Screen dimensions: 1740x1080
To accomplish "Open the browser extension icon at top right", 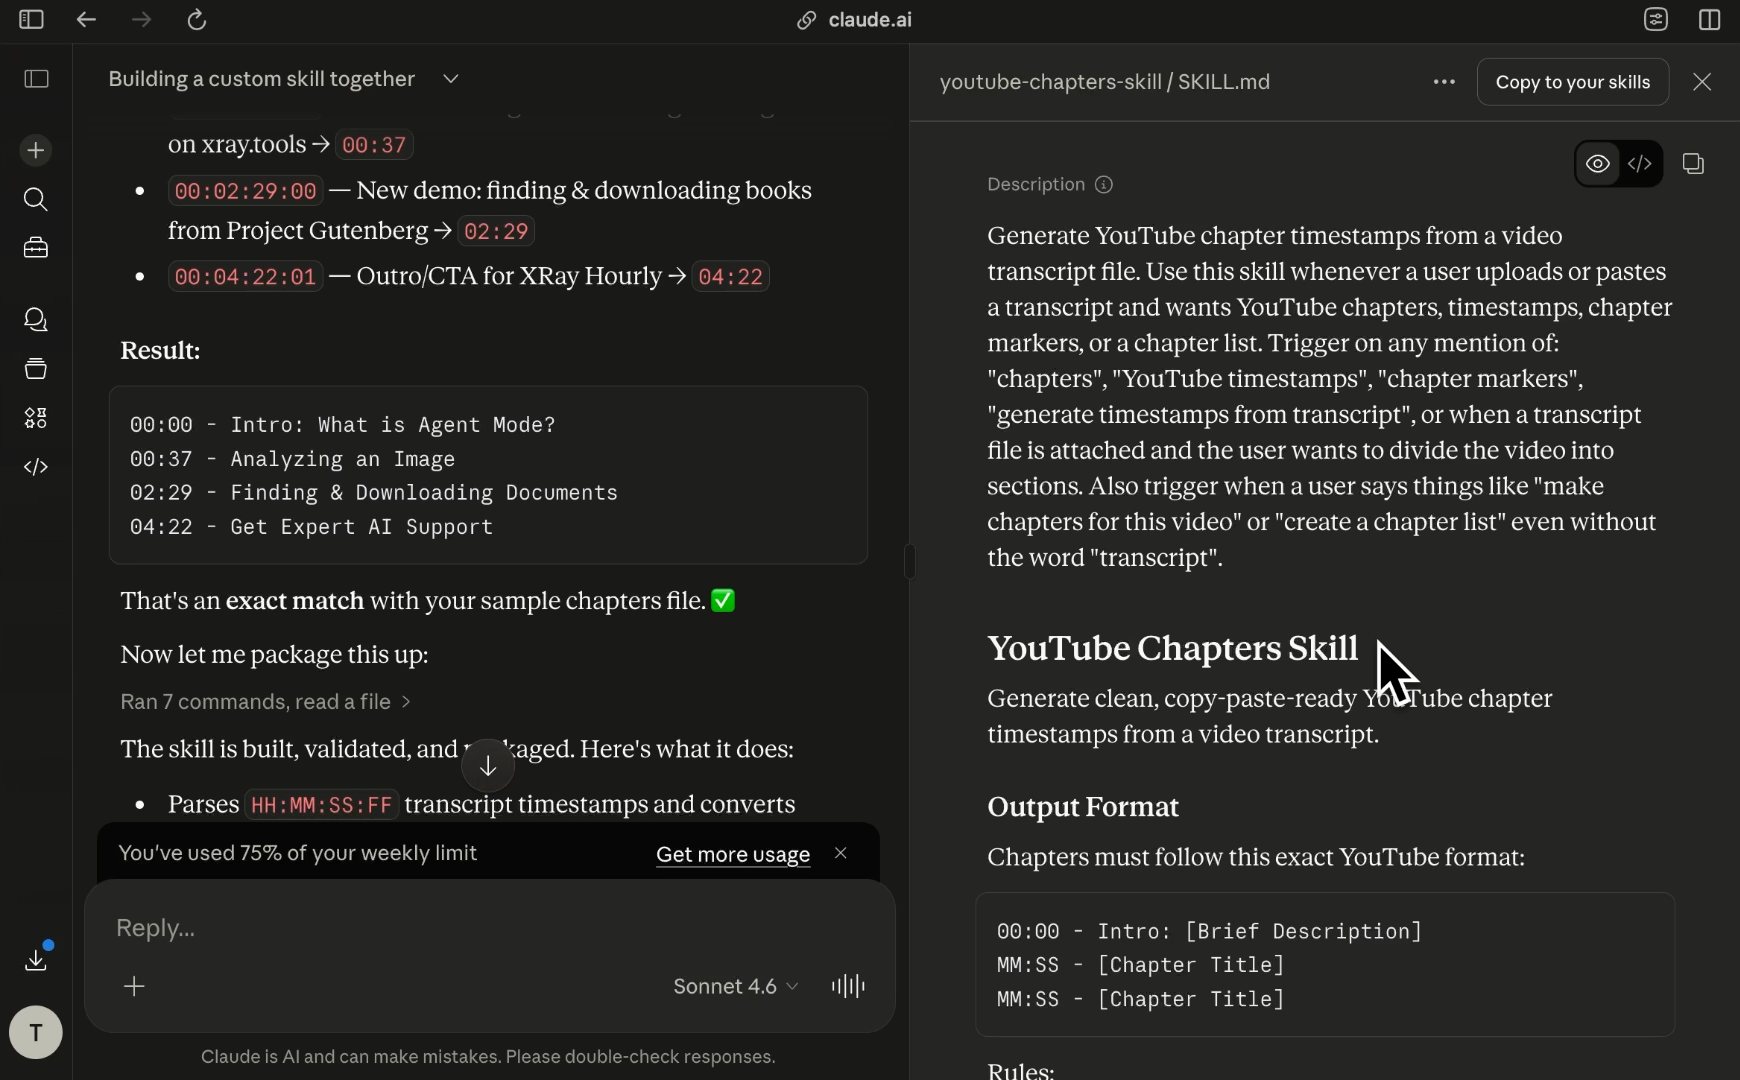I will coord(1656,19).
